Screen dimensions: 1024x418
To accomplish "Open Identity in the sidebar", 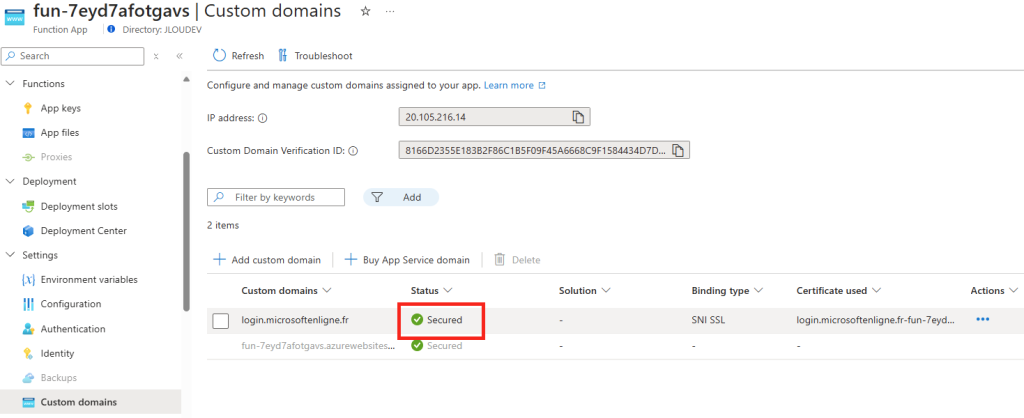I will click(57, 353).
